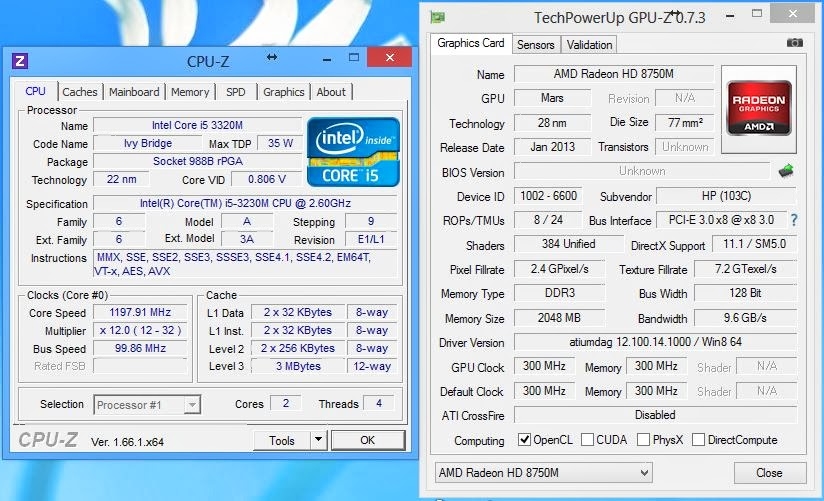Expand the AMD Radeon HD 8750M GPU selector

point(544,473)
